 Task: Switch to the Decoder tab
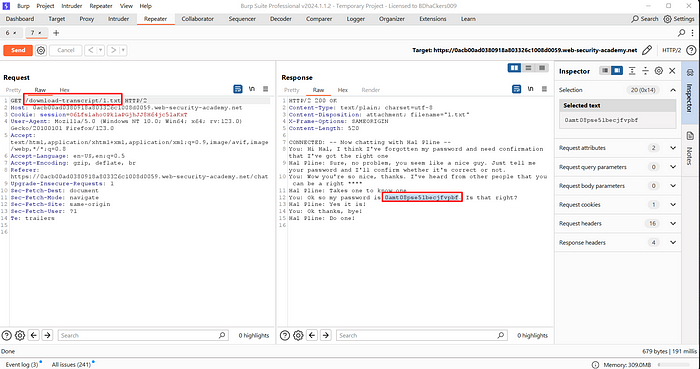(281, 19)
